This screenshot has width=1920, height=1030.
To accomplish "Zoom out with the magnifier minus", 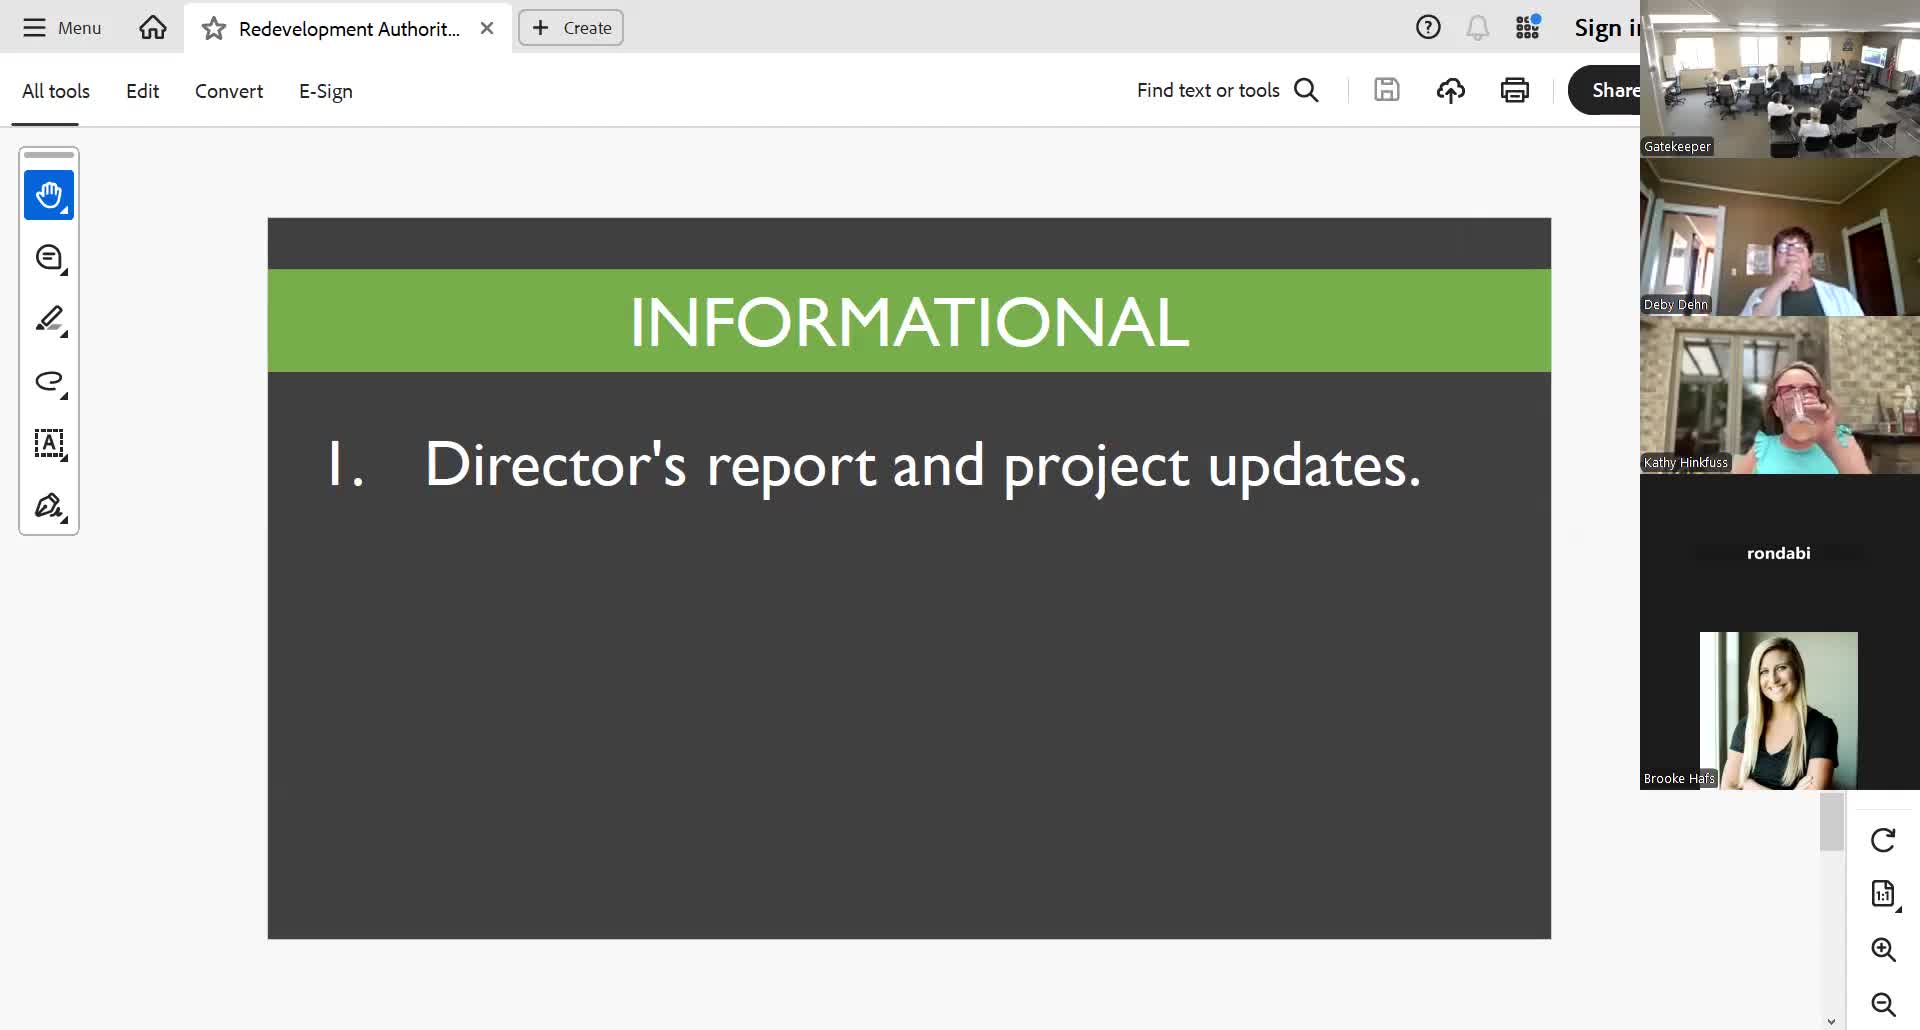I will 1883,1004.
